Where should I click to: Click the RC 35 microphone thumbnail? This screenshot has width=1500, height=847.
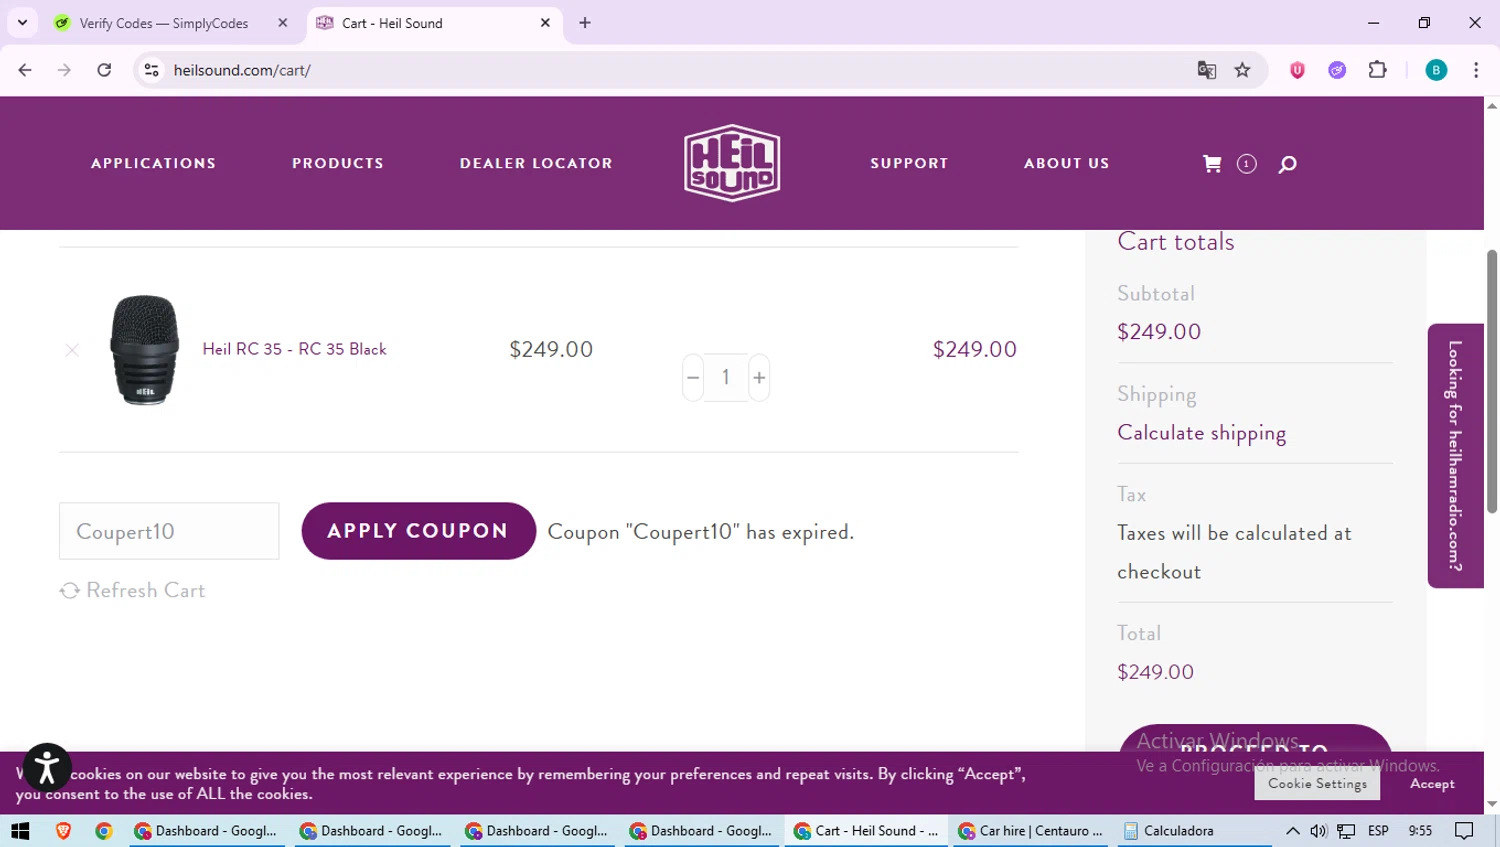[x=144, y=350]
